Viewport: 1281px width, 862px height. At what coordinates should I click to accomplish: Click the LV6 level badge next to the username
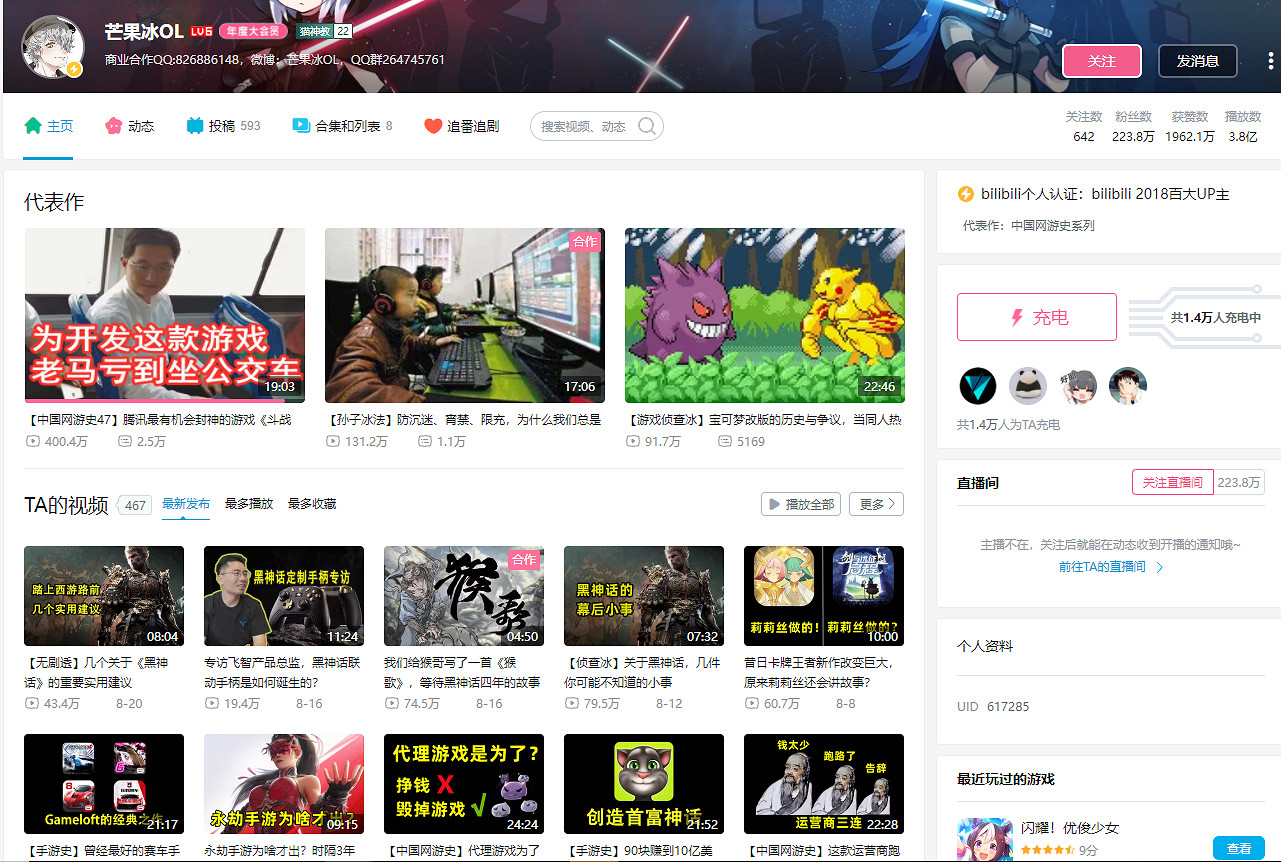[201, 31]
